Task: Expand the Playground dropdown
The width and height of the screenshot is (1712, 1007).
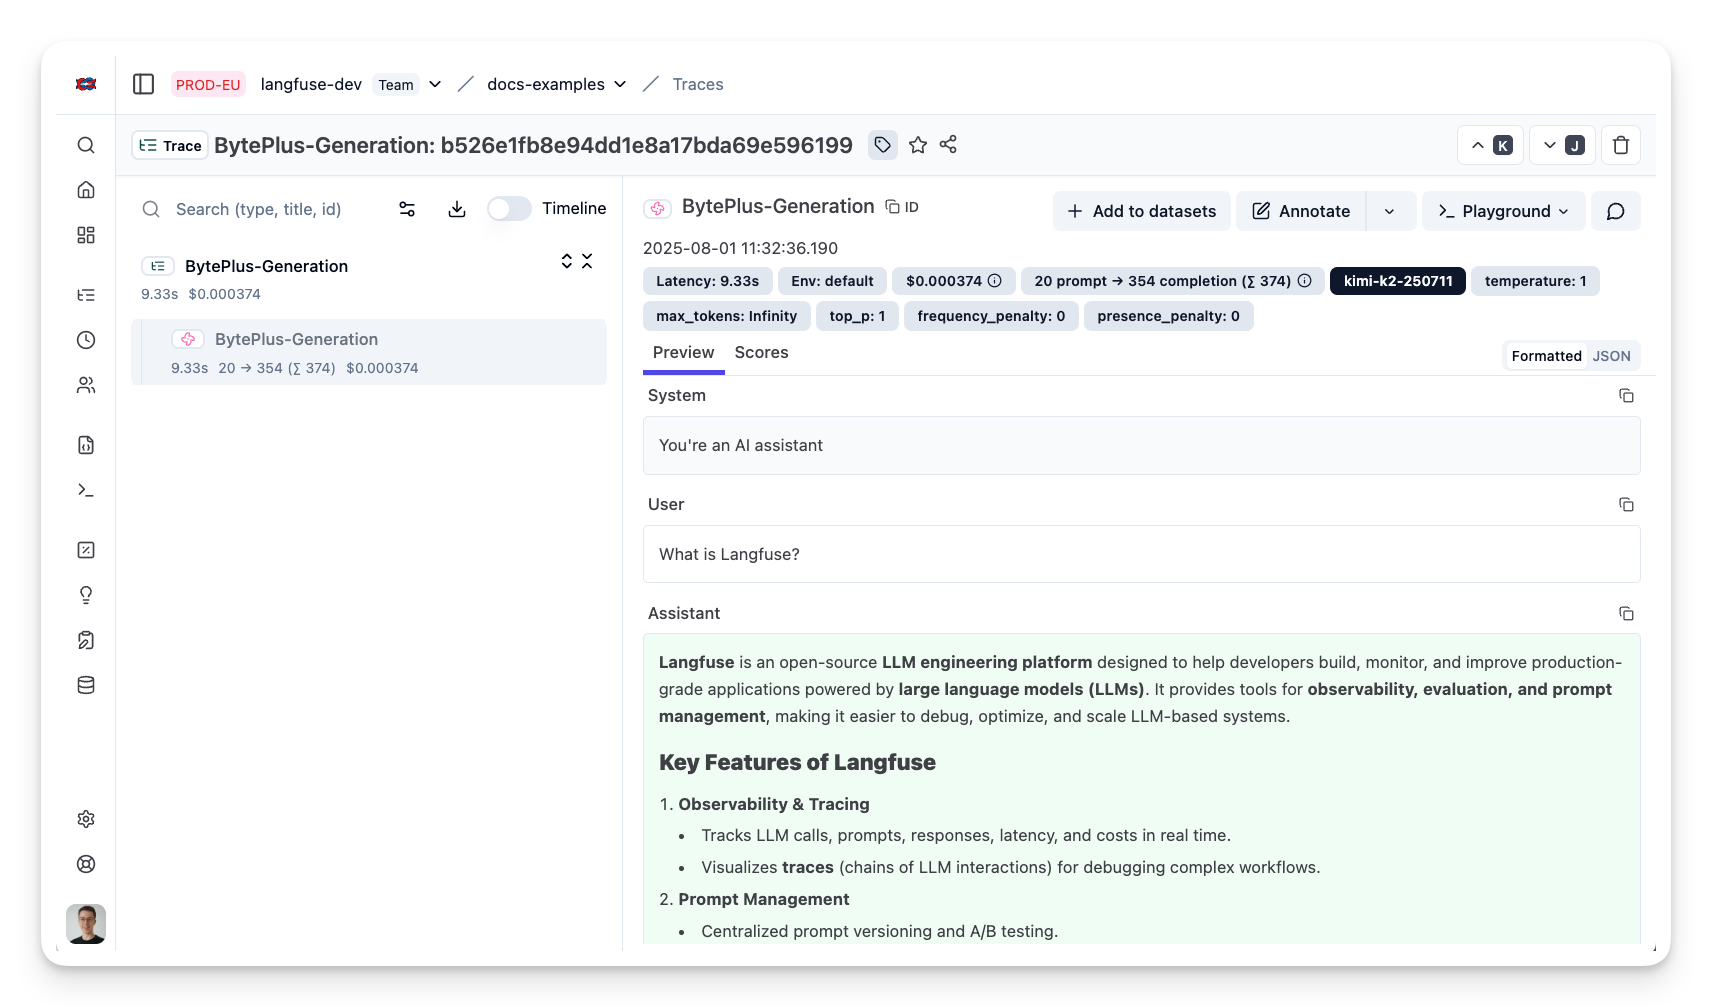Action: point(1503,211)
